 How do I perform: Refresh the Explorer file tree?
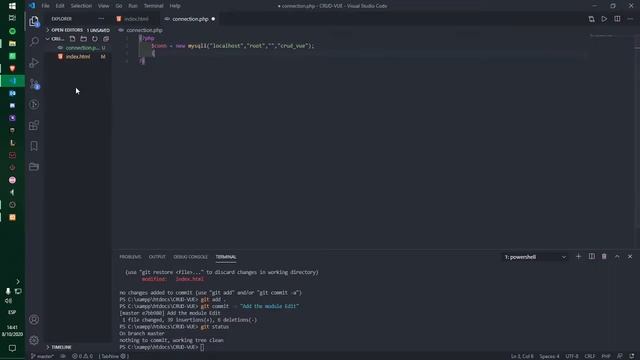click(x=95, y=39)
